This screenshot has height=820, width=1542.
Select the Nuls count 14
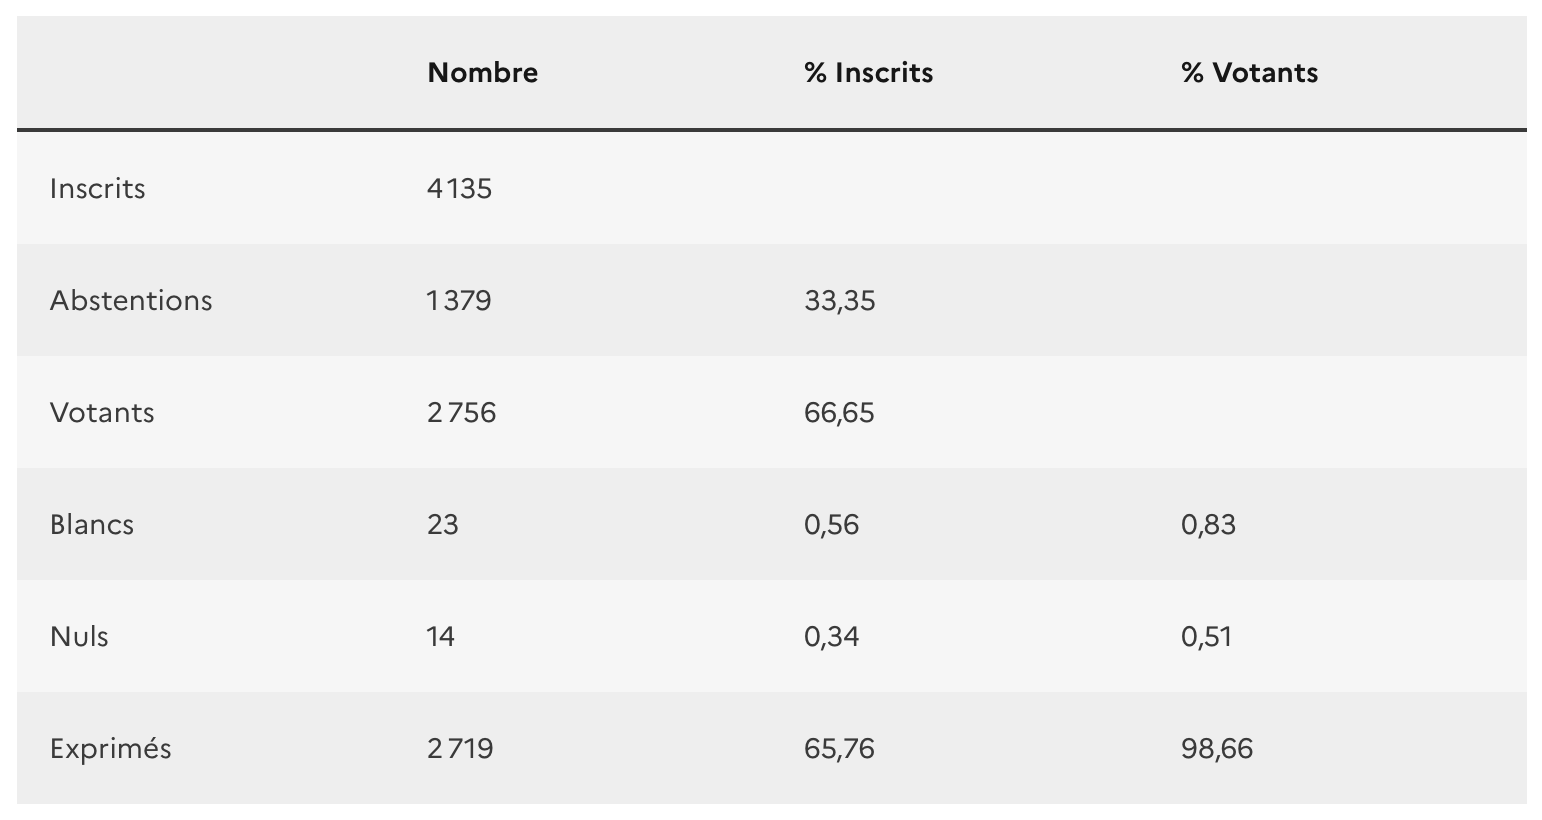(441, 637)
